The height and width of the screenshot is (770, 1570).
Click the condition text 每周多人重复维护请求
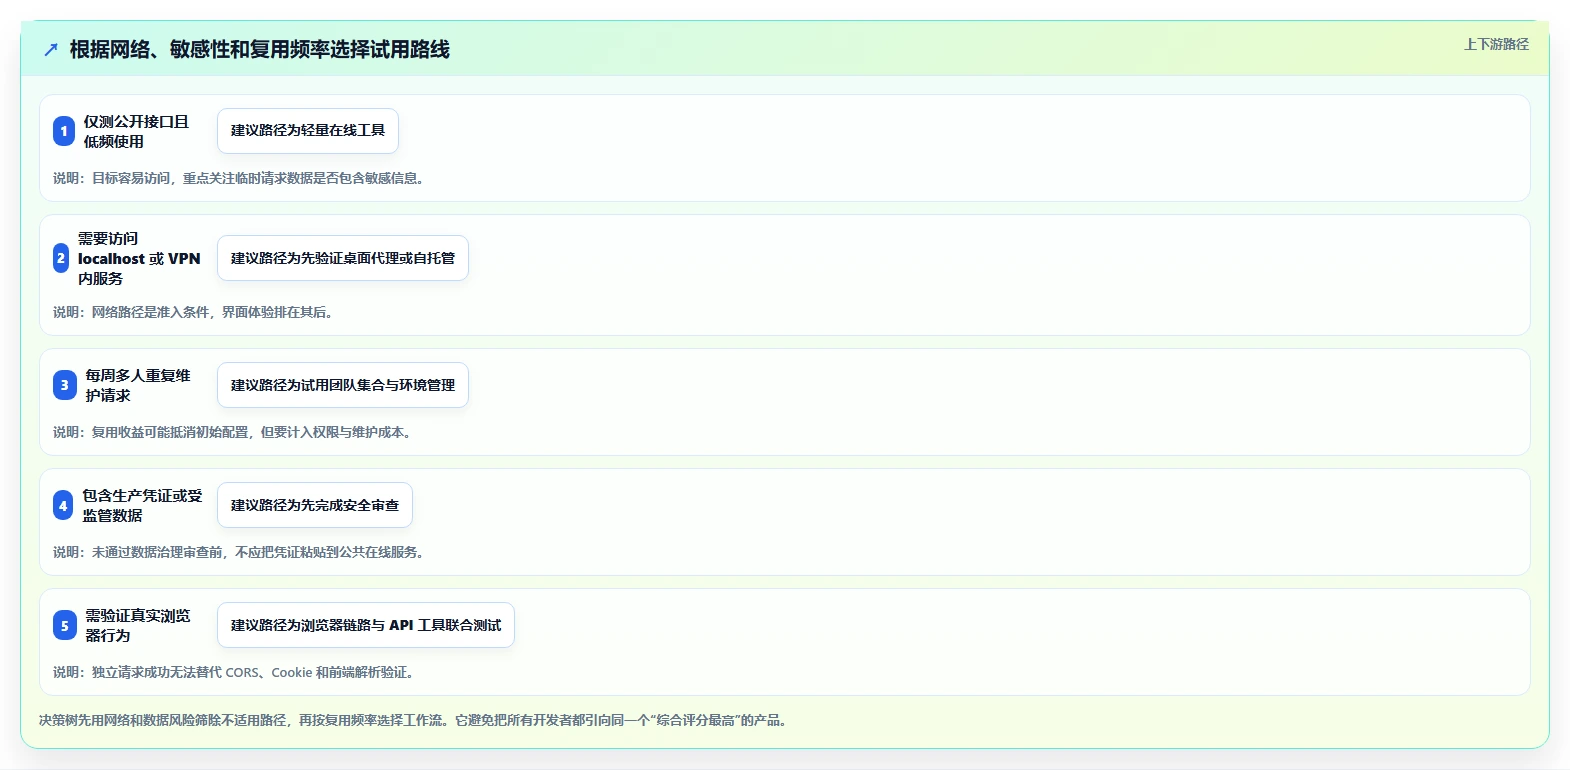coord(138,385)
